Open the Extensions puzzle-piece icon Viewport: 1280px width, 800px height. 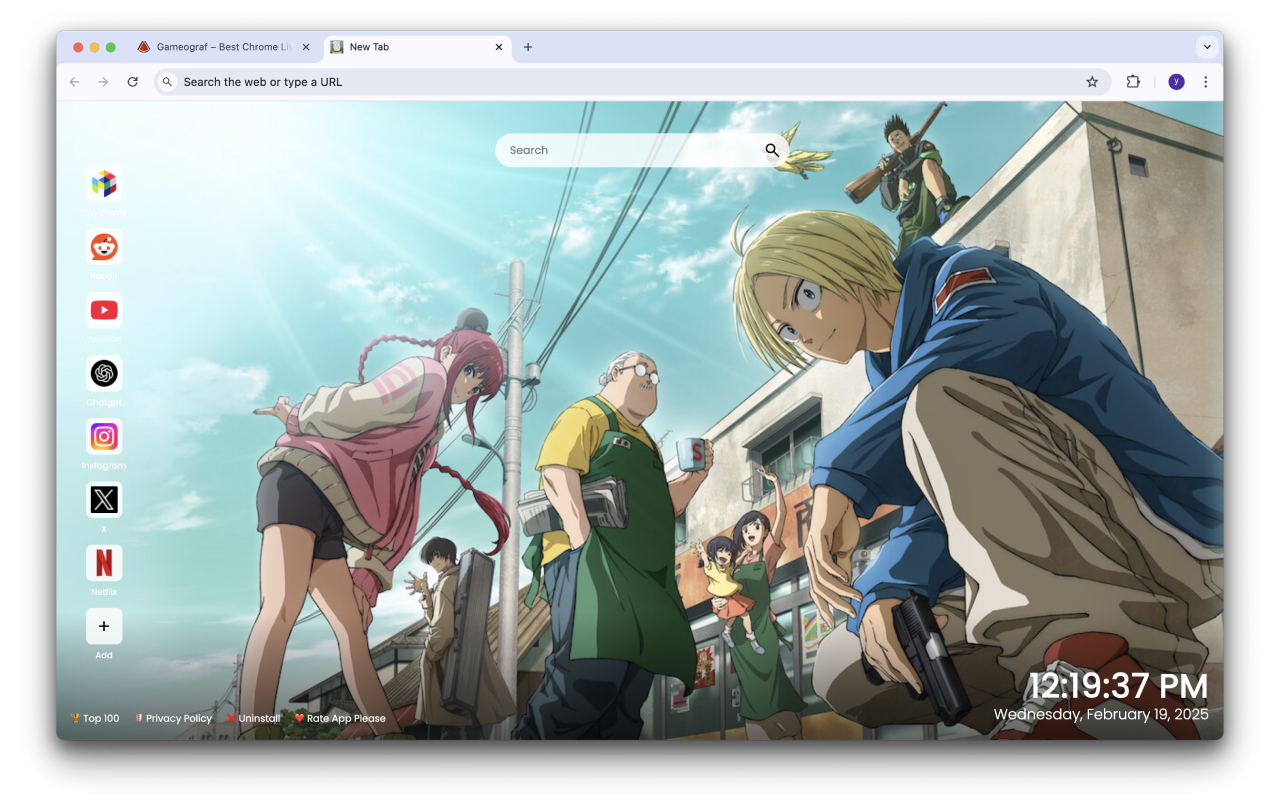tap(1133, 81)
